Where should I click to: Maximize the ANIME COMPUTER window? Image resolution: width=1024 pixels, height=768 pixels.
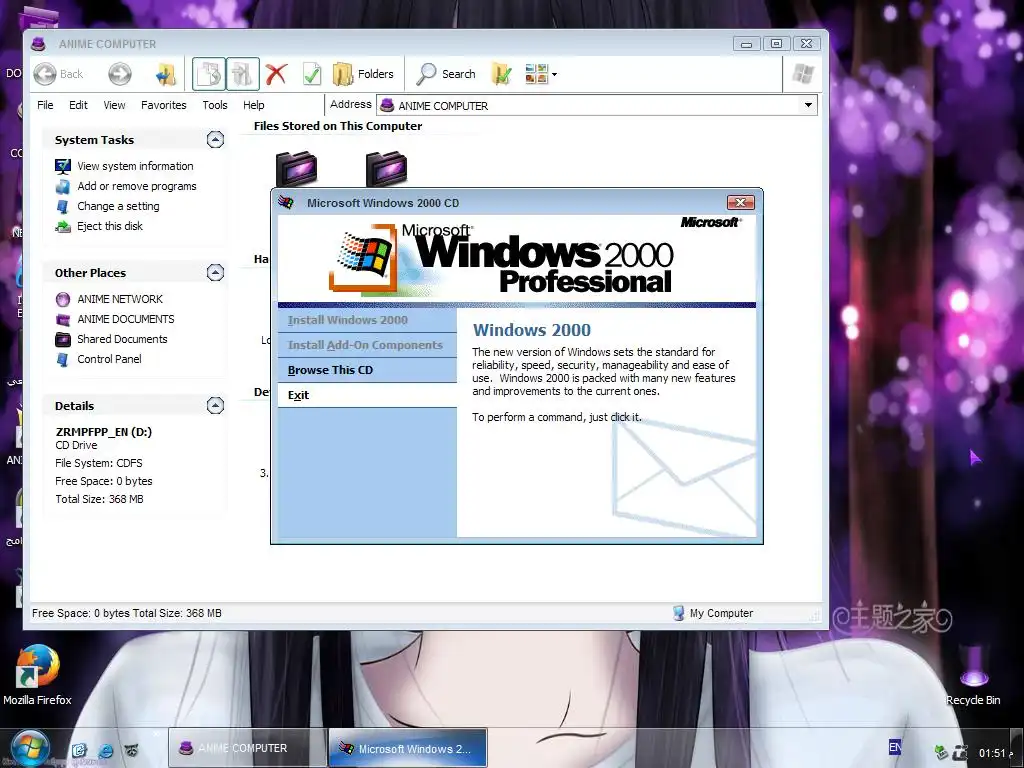click(x=776, y=44)
